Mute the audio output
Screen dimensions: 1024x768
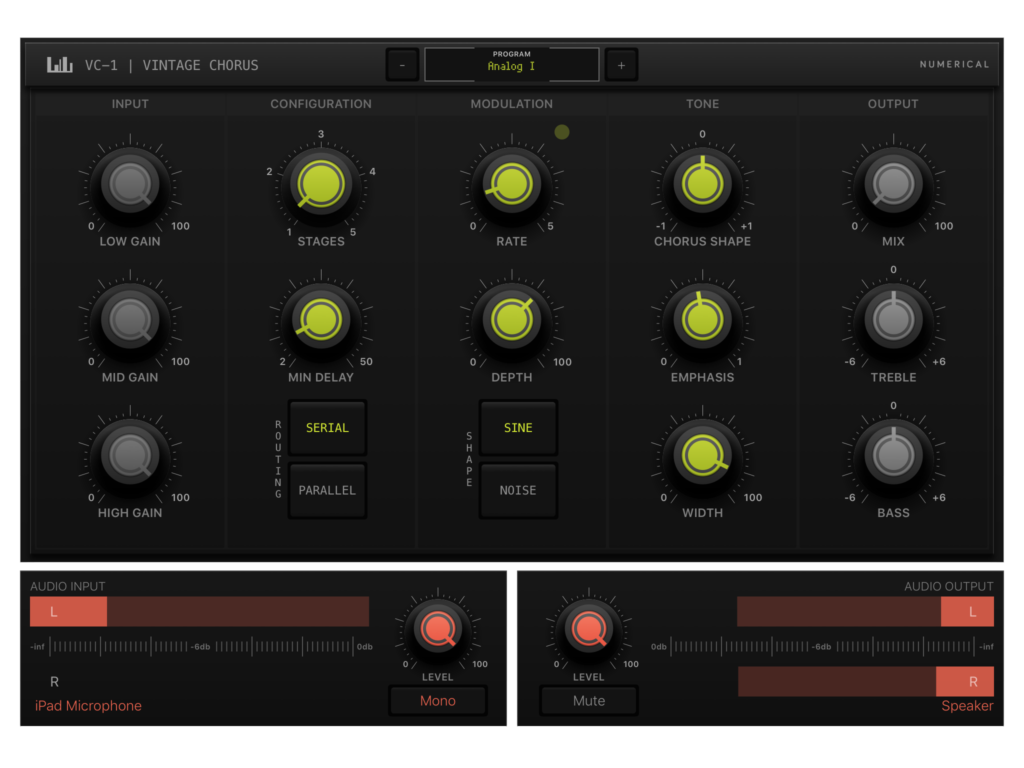[588, 701]
